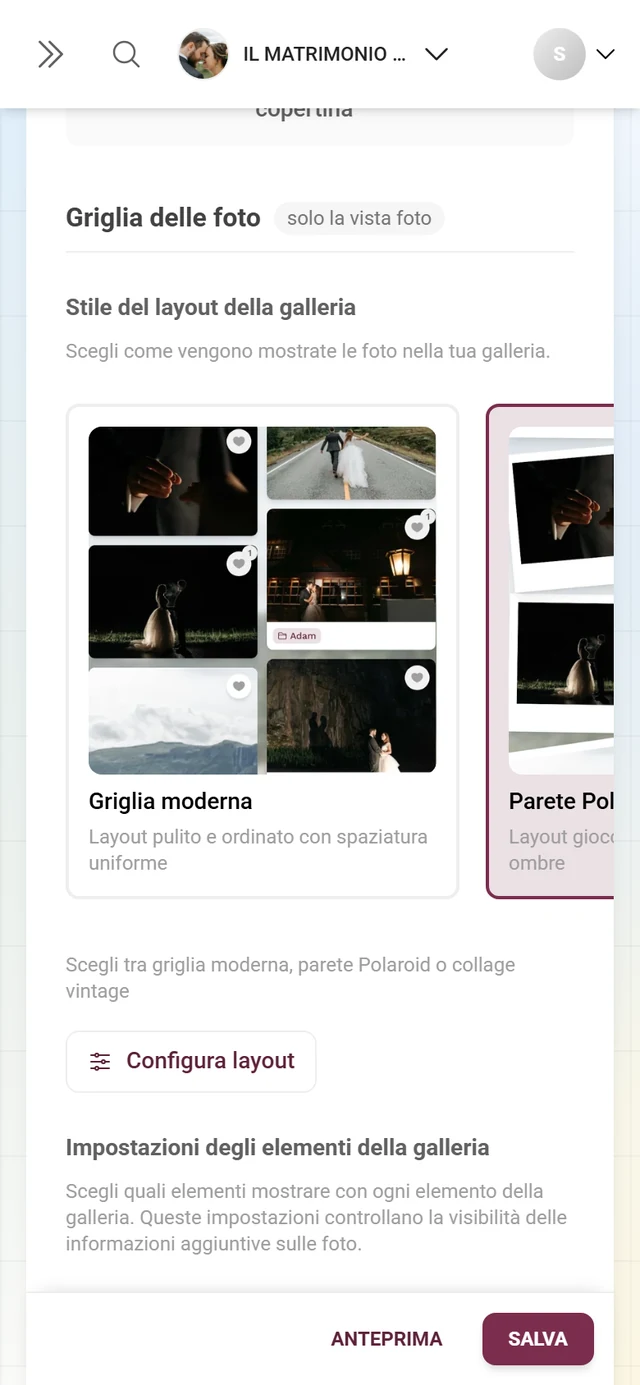Viewport: 640px width, 1385px height.
Task: Select the Parete Polaroid layout card
Action: [550, 651]
